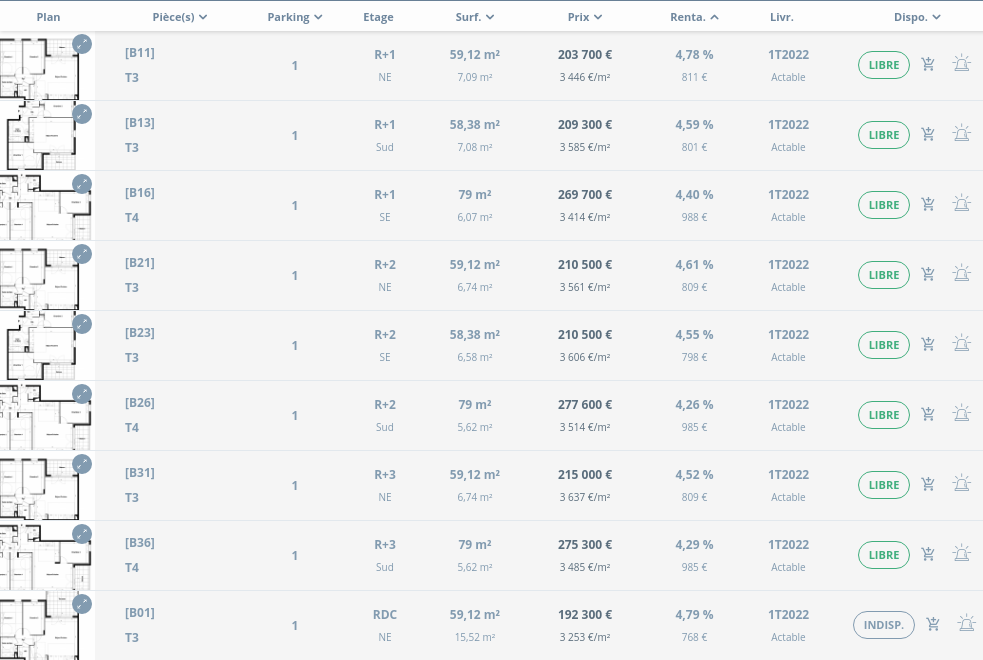Viewport: 983px width, 660px height.
Task: Click alert icon for lot B31
Action: (x=961, y=485)
